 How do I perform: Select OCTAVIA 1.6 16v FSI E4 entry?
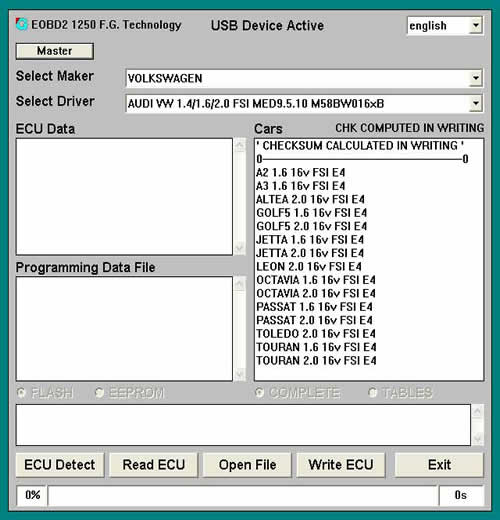(316, 280)
